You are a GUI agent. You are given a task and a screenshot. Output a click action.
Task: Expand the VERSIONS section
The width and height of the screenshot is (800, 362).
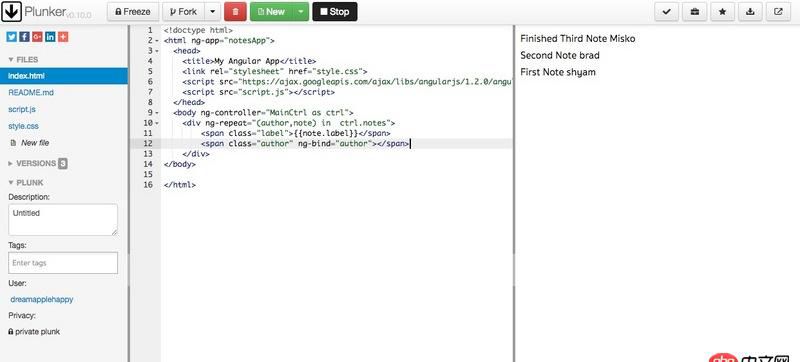click(37, 164)
